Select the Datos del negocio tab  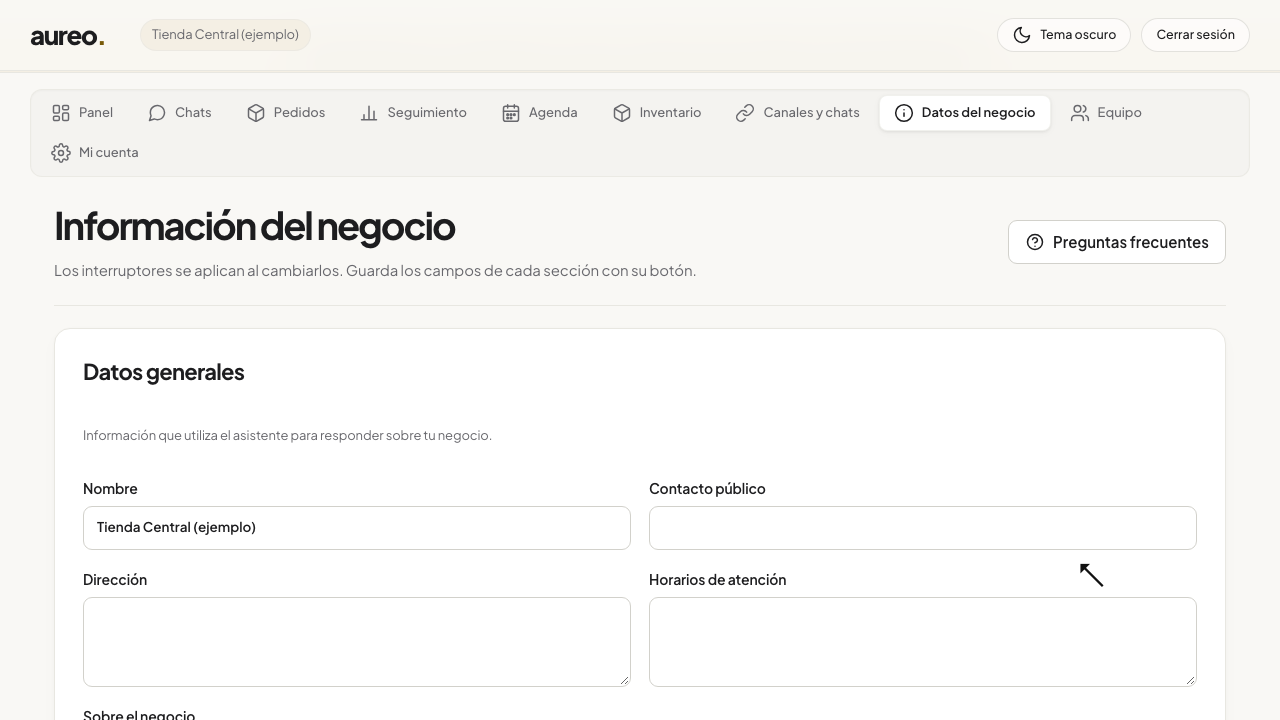pos(965,113)
